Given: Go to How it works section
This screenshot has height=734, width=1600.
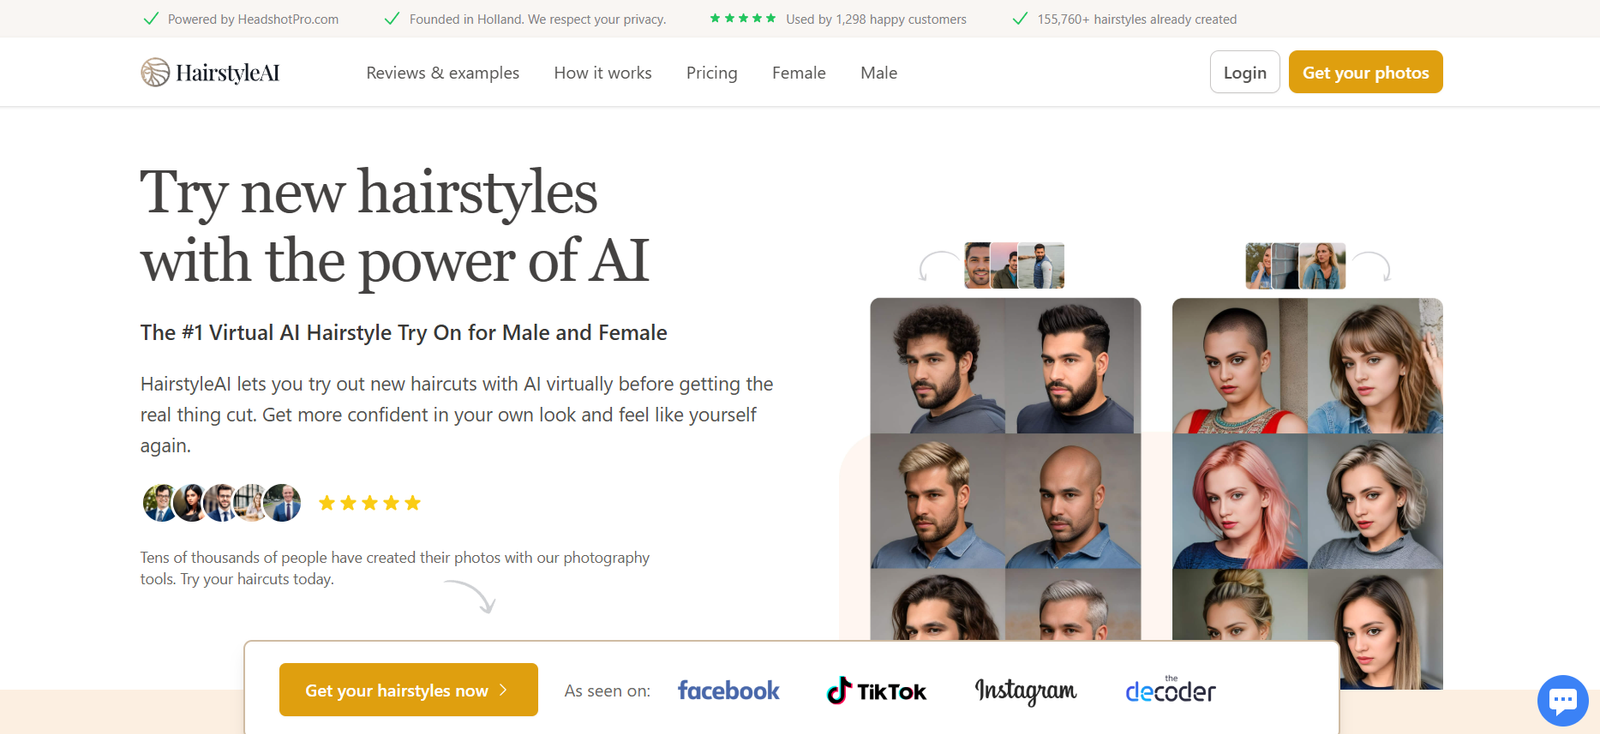Looking at the screenshot, I should click(602, 73).
